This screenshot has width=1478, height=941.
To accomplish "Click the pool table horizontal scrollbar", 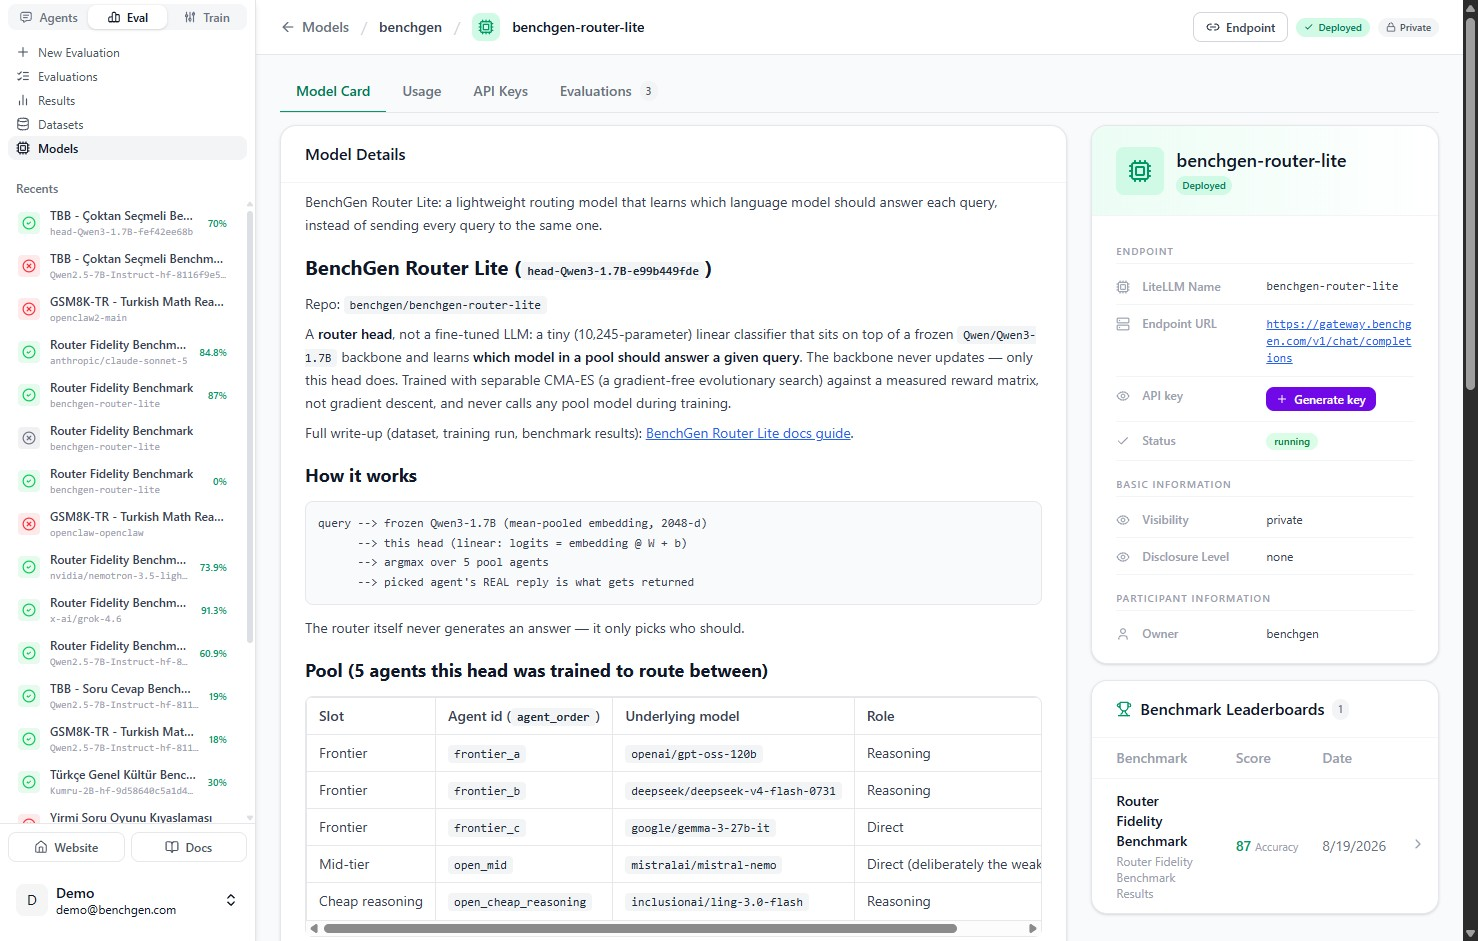I will [x=640, y=928].
